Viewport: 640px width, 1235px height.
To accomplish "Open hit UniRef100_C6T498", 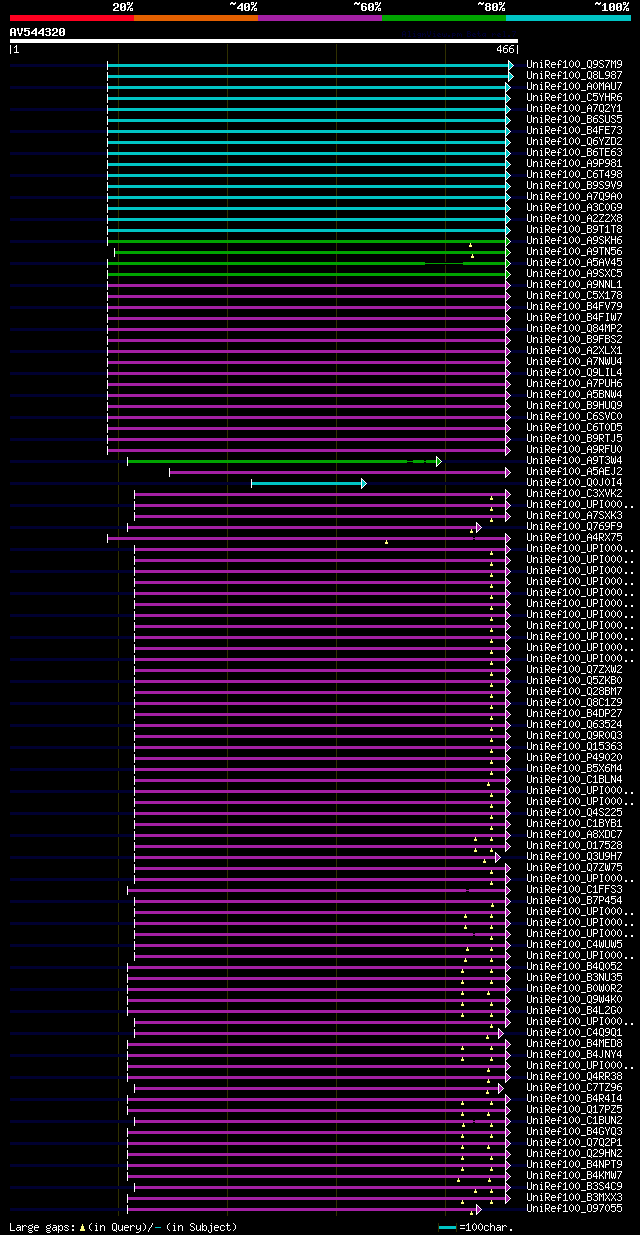I will coord(574,174).
